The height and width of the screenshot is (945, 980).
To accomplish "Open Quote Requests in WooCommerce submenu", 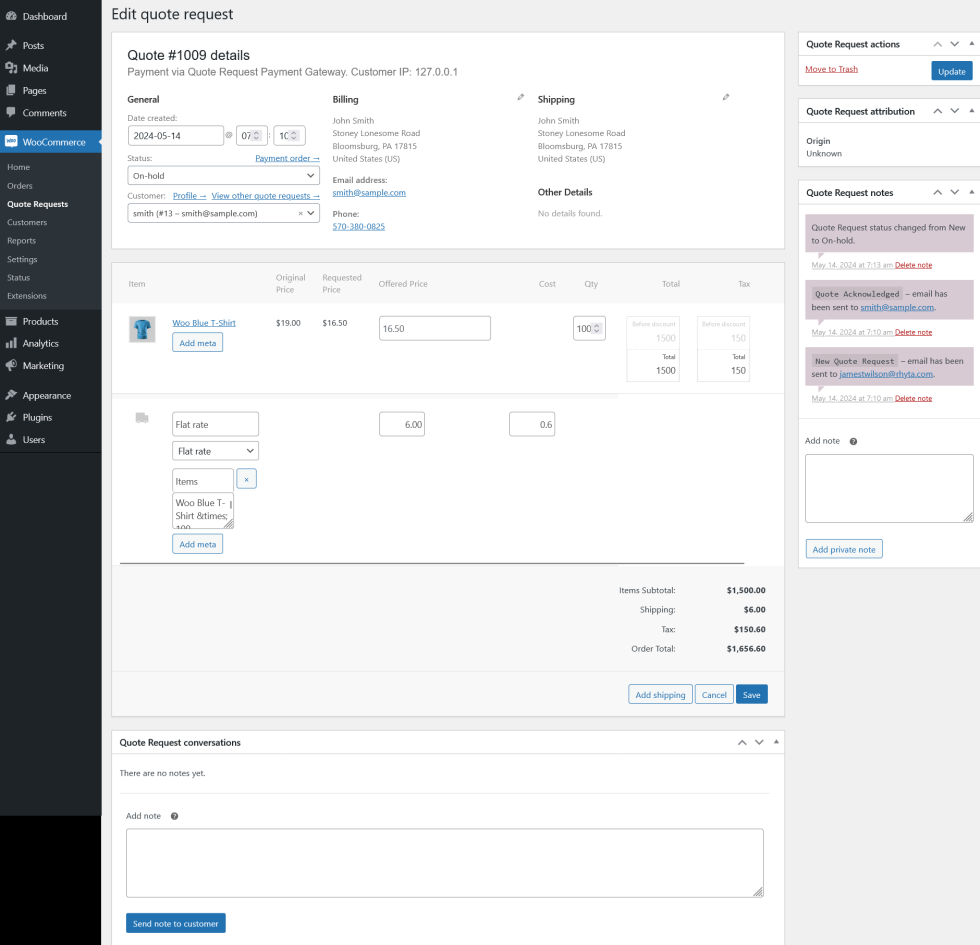I will [x=37, y=204].
